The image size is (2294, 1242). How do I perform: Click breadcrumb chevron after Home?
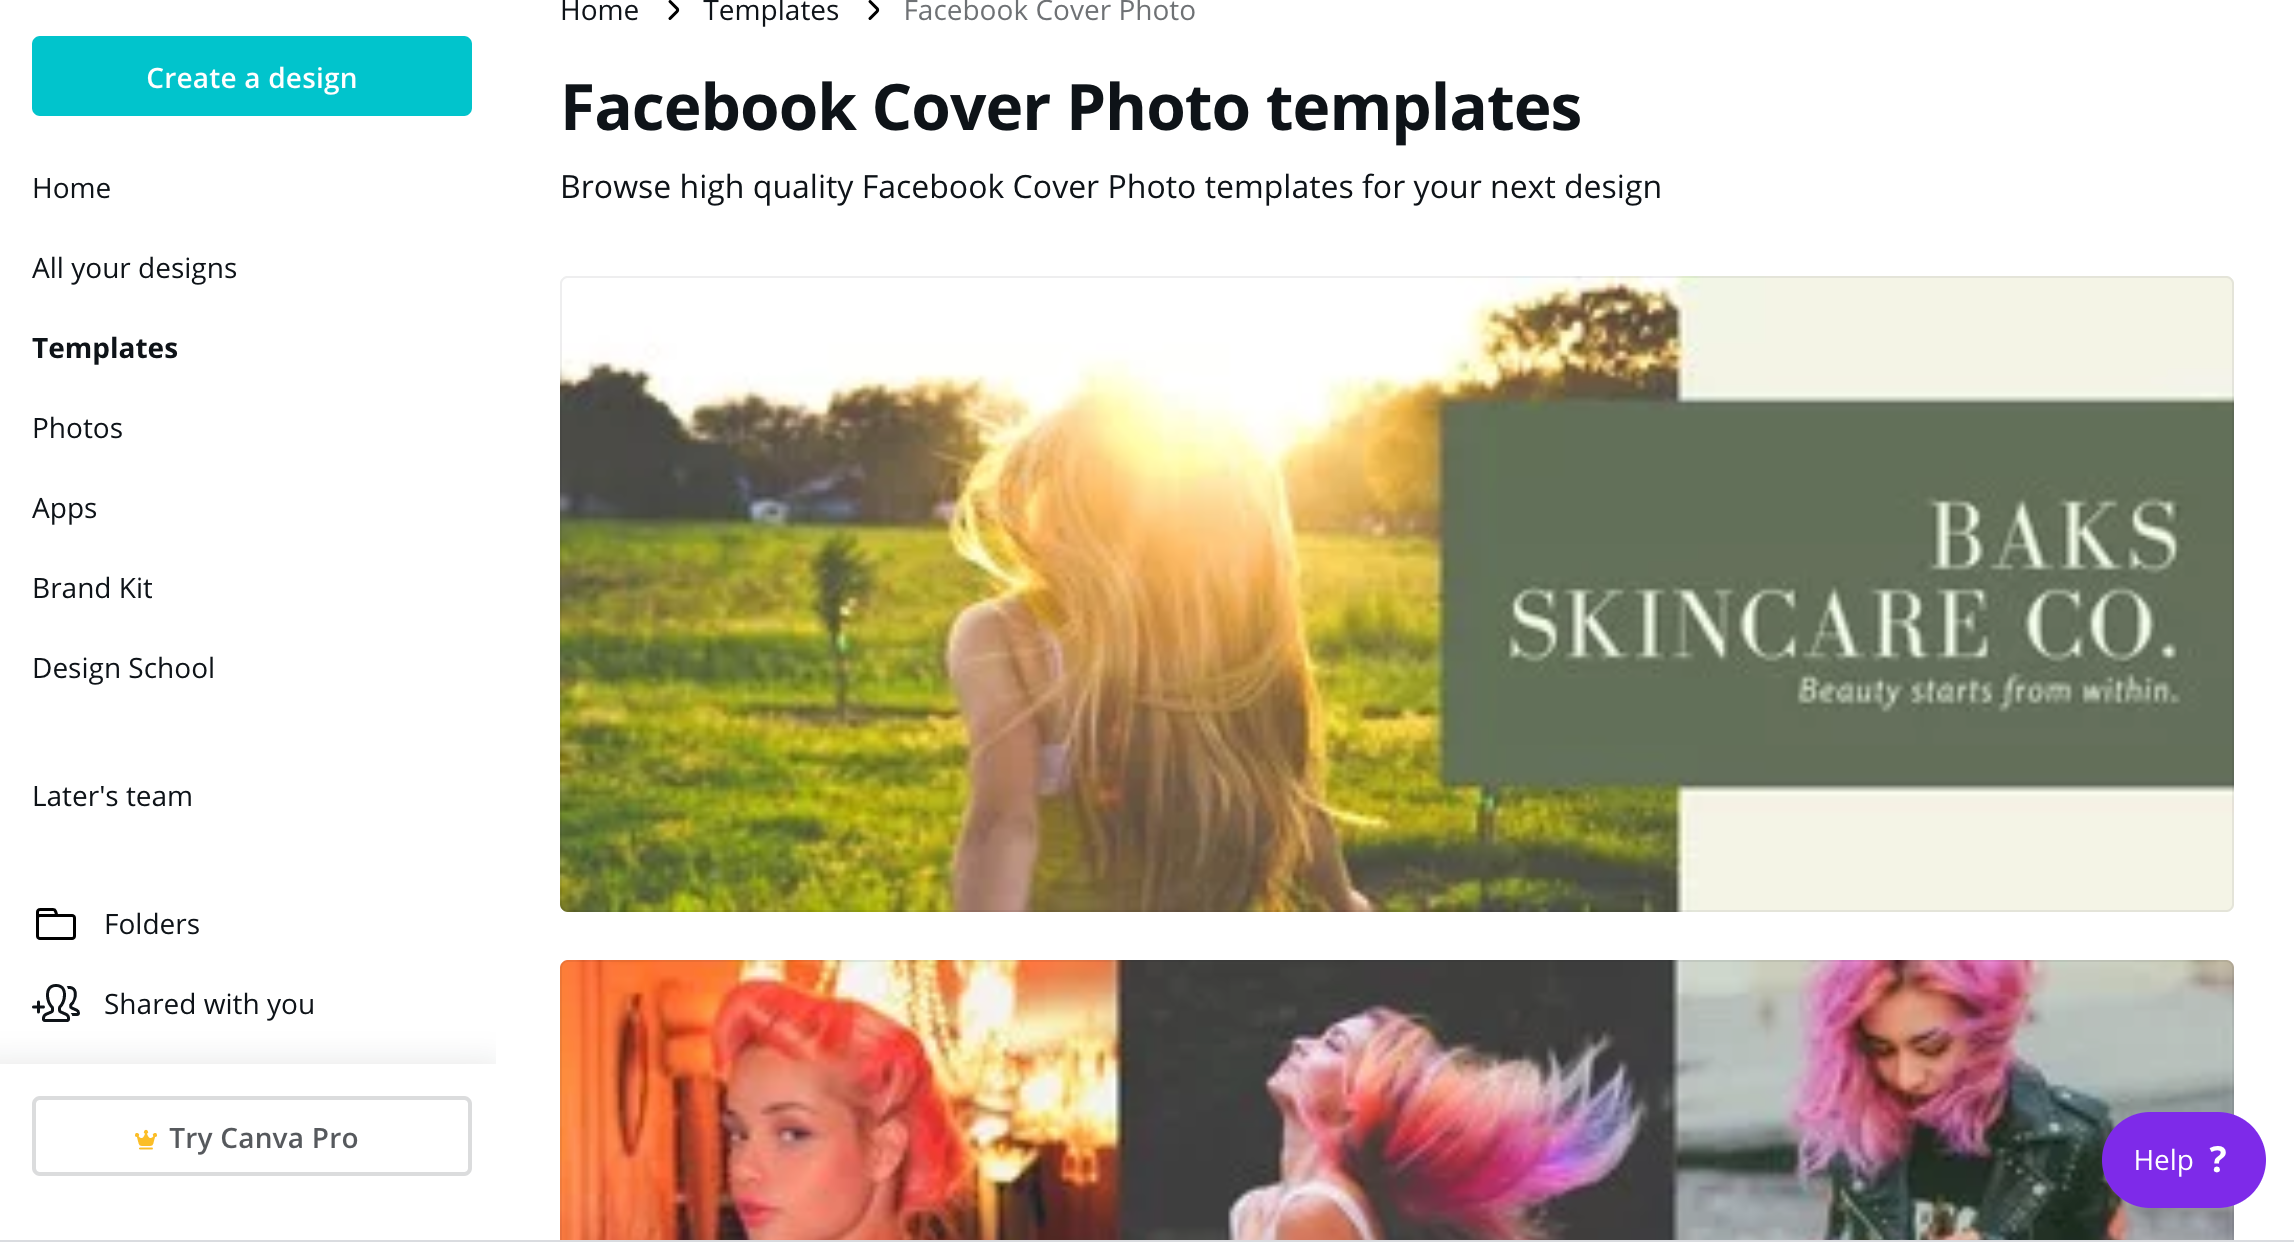coord(674,11)
